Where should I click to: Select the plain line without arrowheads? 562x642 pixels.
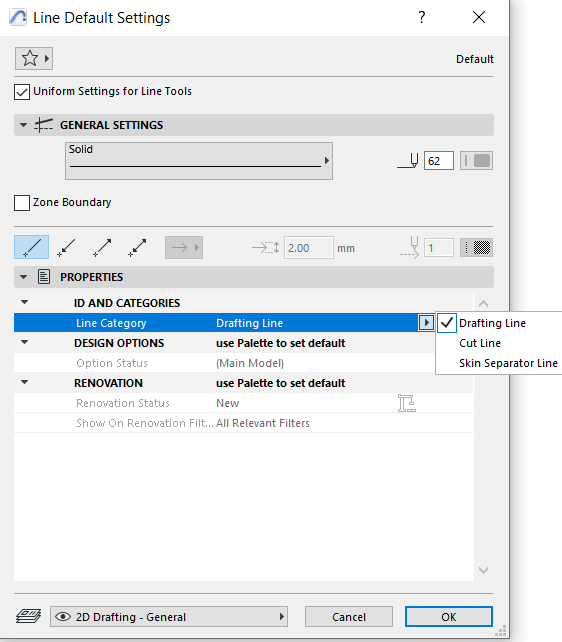32,247
